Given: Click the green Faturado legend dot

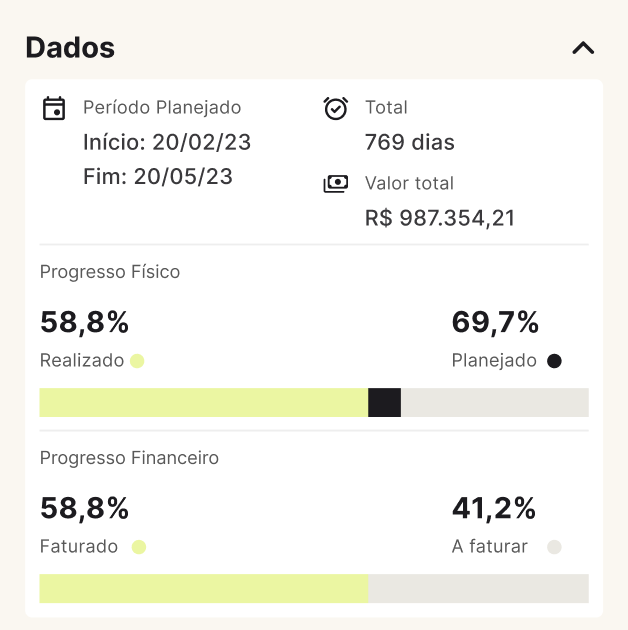Looking at the screenshot, I should (139, 547).
